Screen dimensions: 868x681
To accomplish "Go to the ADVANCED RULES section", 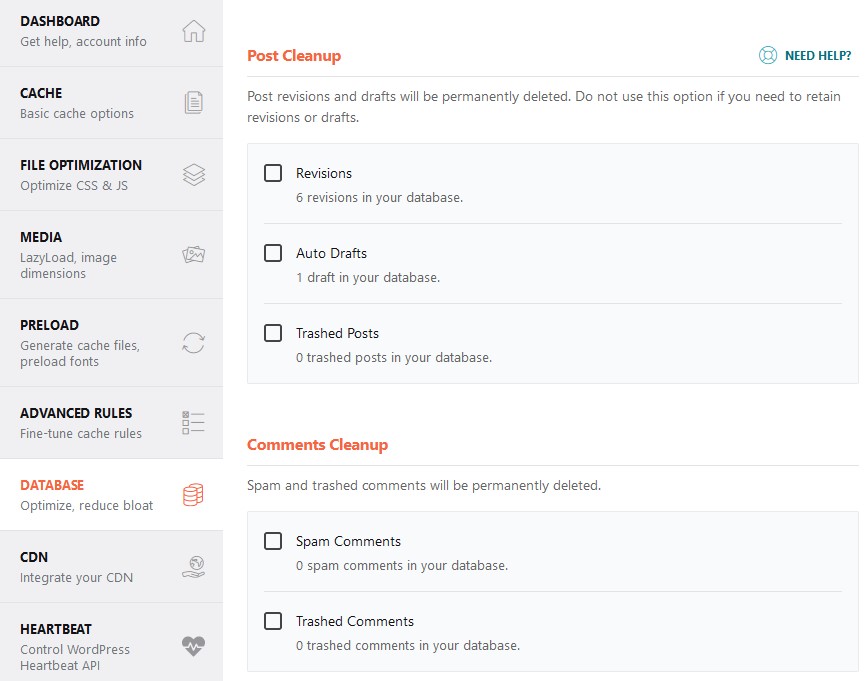I will [x=111, y=423].
